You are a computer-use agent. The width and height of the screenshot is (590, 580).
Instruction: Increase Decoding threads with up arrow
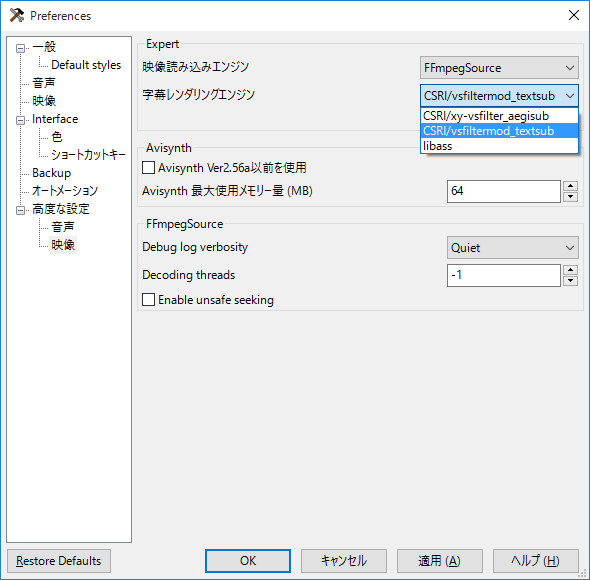click(x=570, y=270)
